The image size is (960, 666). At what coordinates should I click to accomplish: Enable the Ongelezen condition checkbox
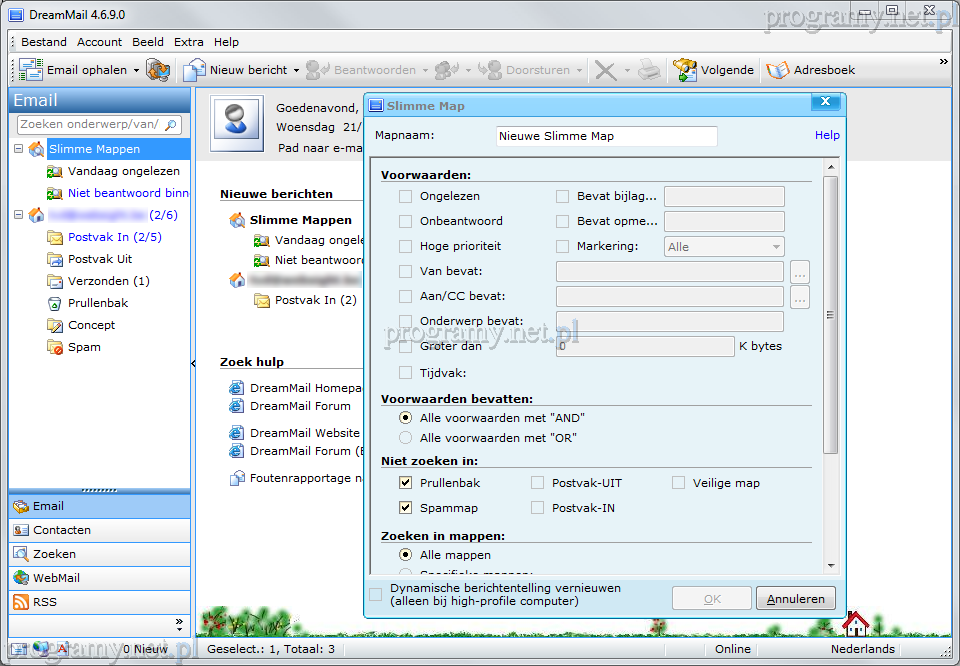coord(405,197)
